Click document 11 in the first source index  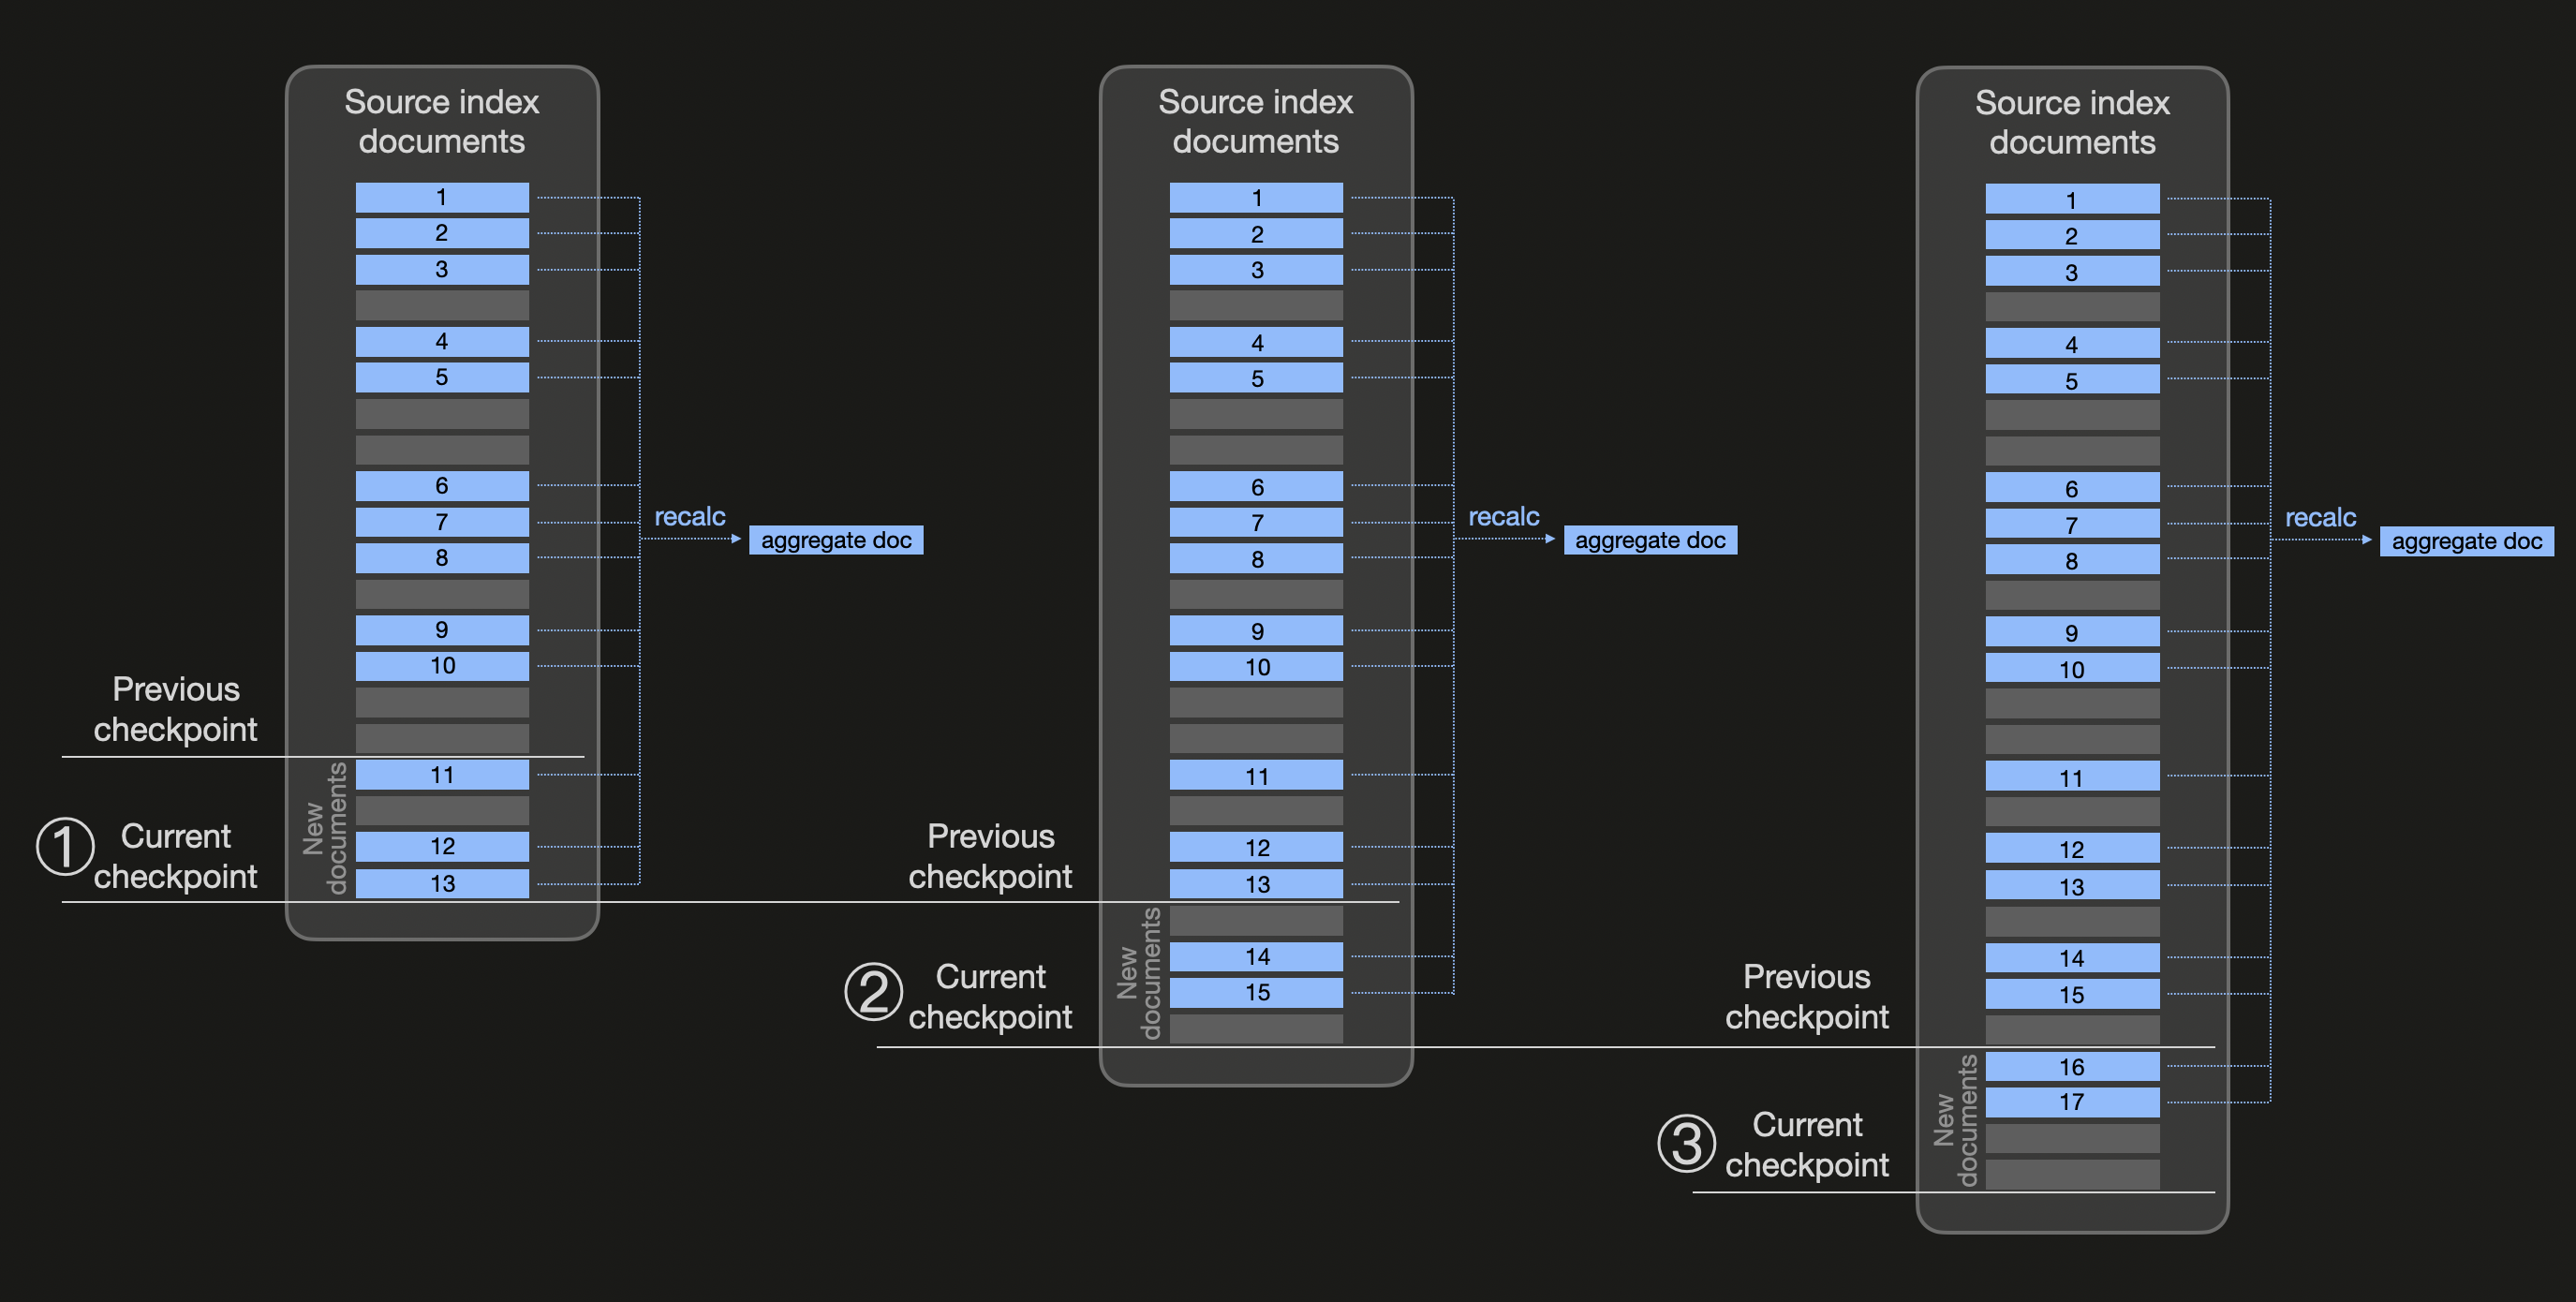click(442, 774)
